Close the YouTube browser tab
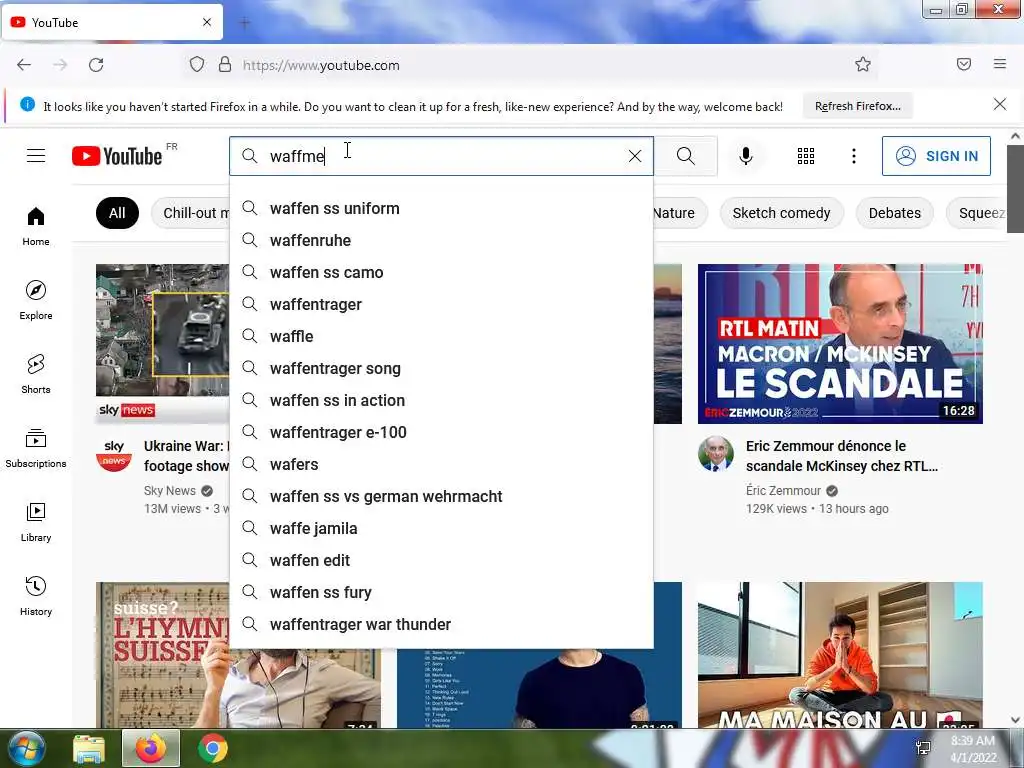 [x=207, y=22]
